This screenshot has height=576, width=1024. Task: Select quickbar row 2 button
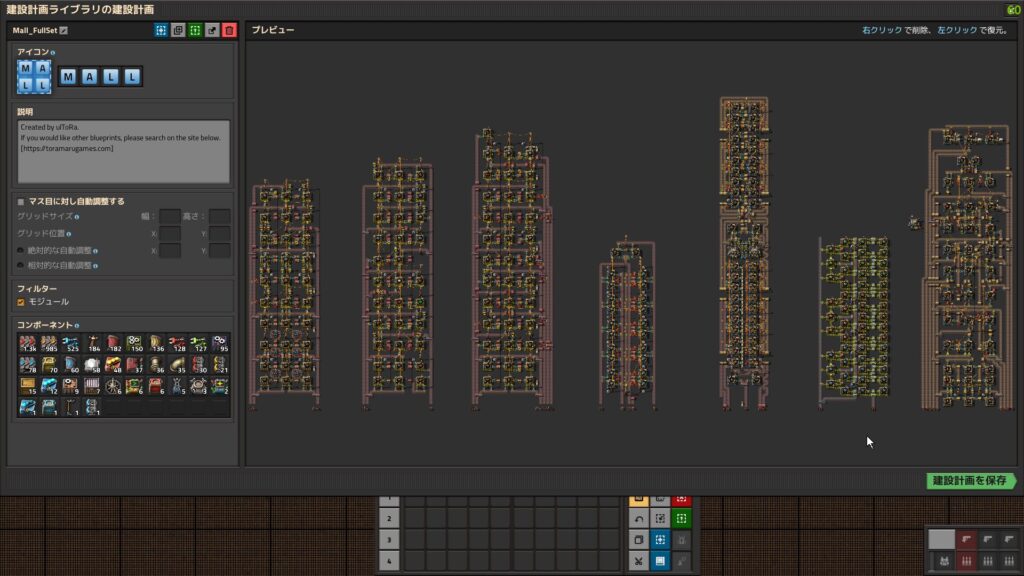pyautogui.click(x=389, y=519)
